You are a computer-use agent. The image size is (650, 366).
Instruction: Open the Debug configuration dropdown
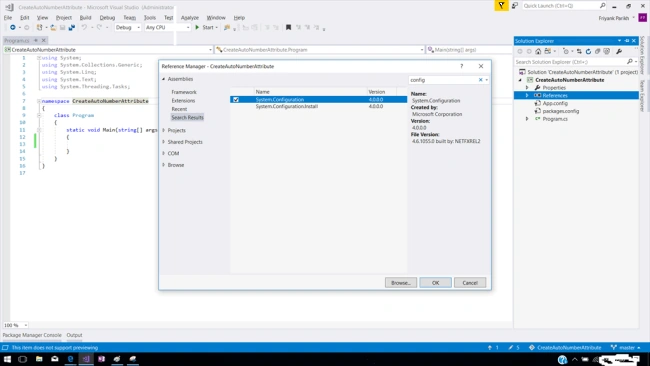click(128, 27)
